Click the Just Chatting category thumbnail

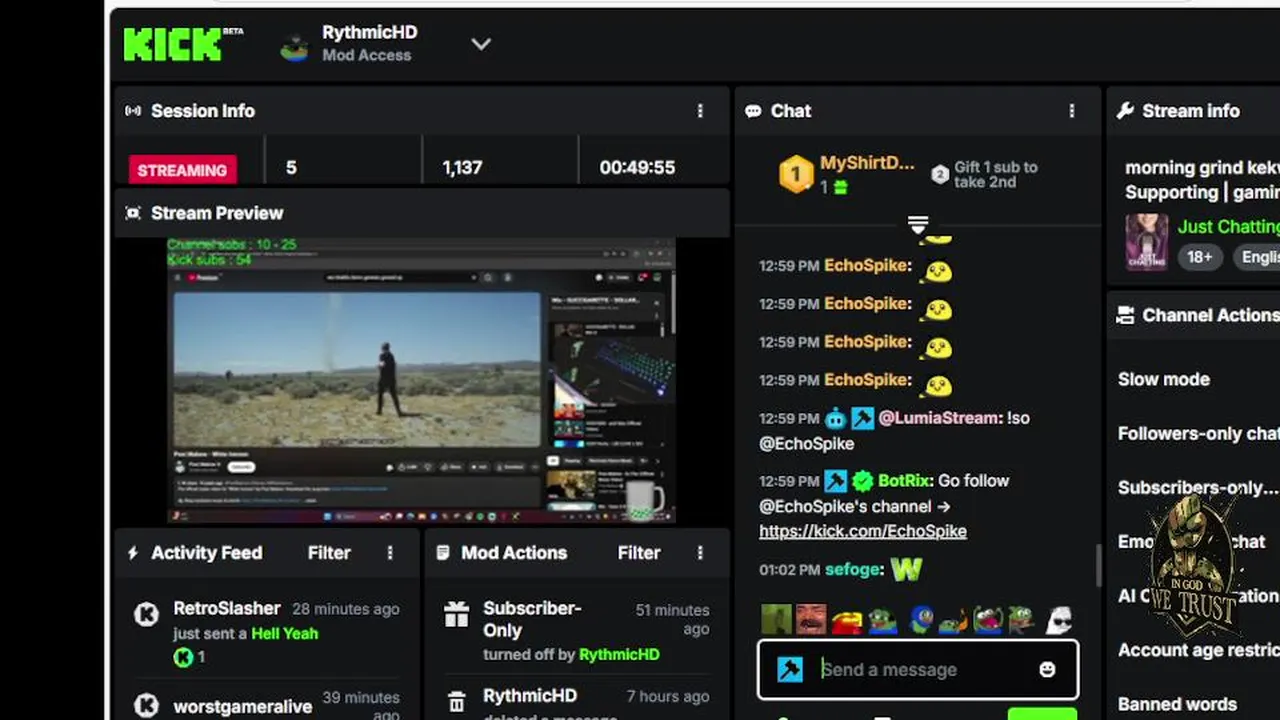pos(1146,240)
